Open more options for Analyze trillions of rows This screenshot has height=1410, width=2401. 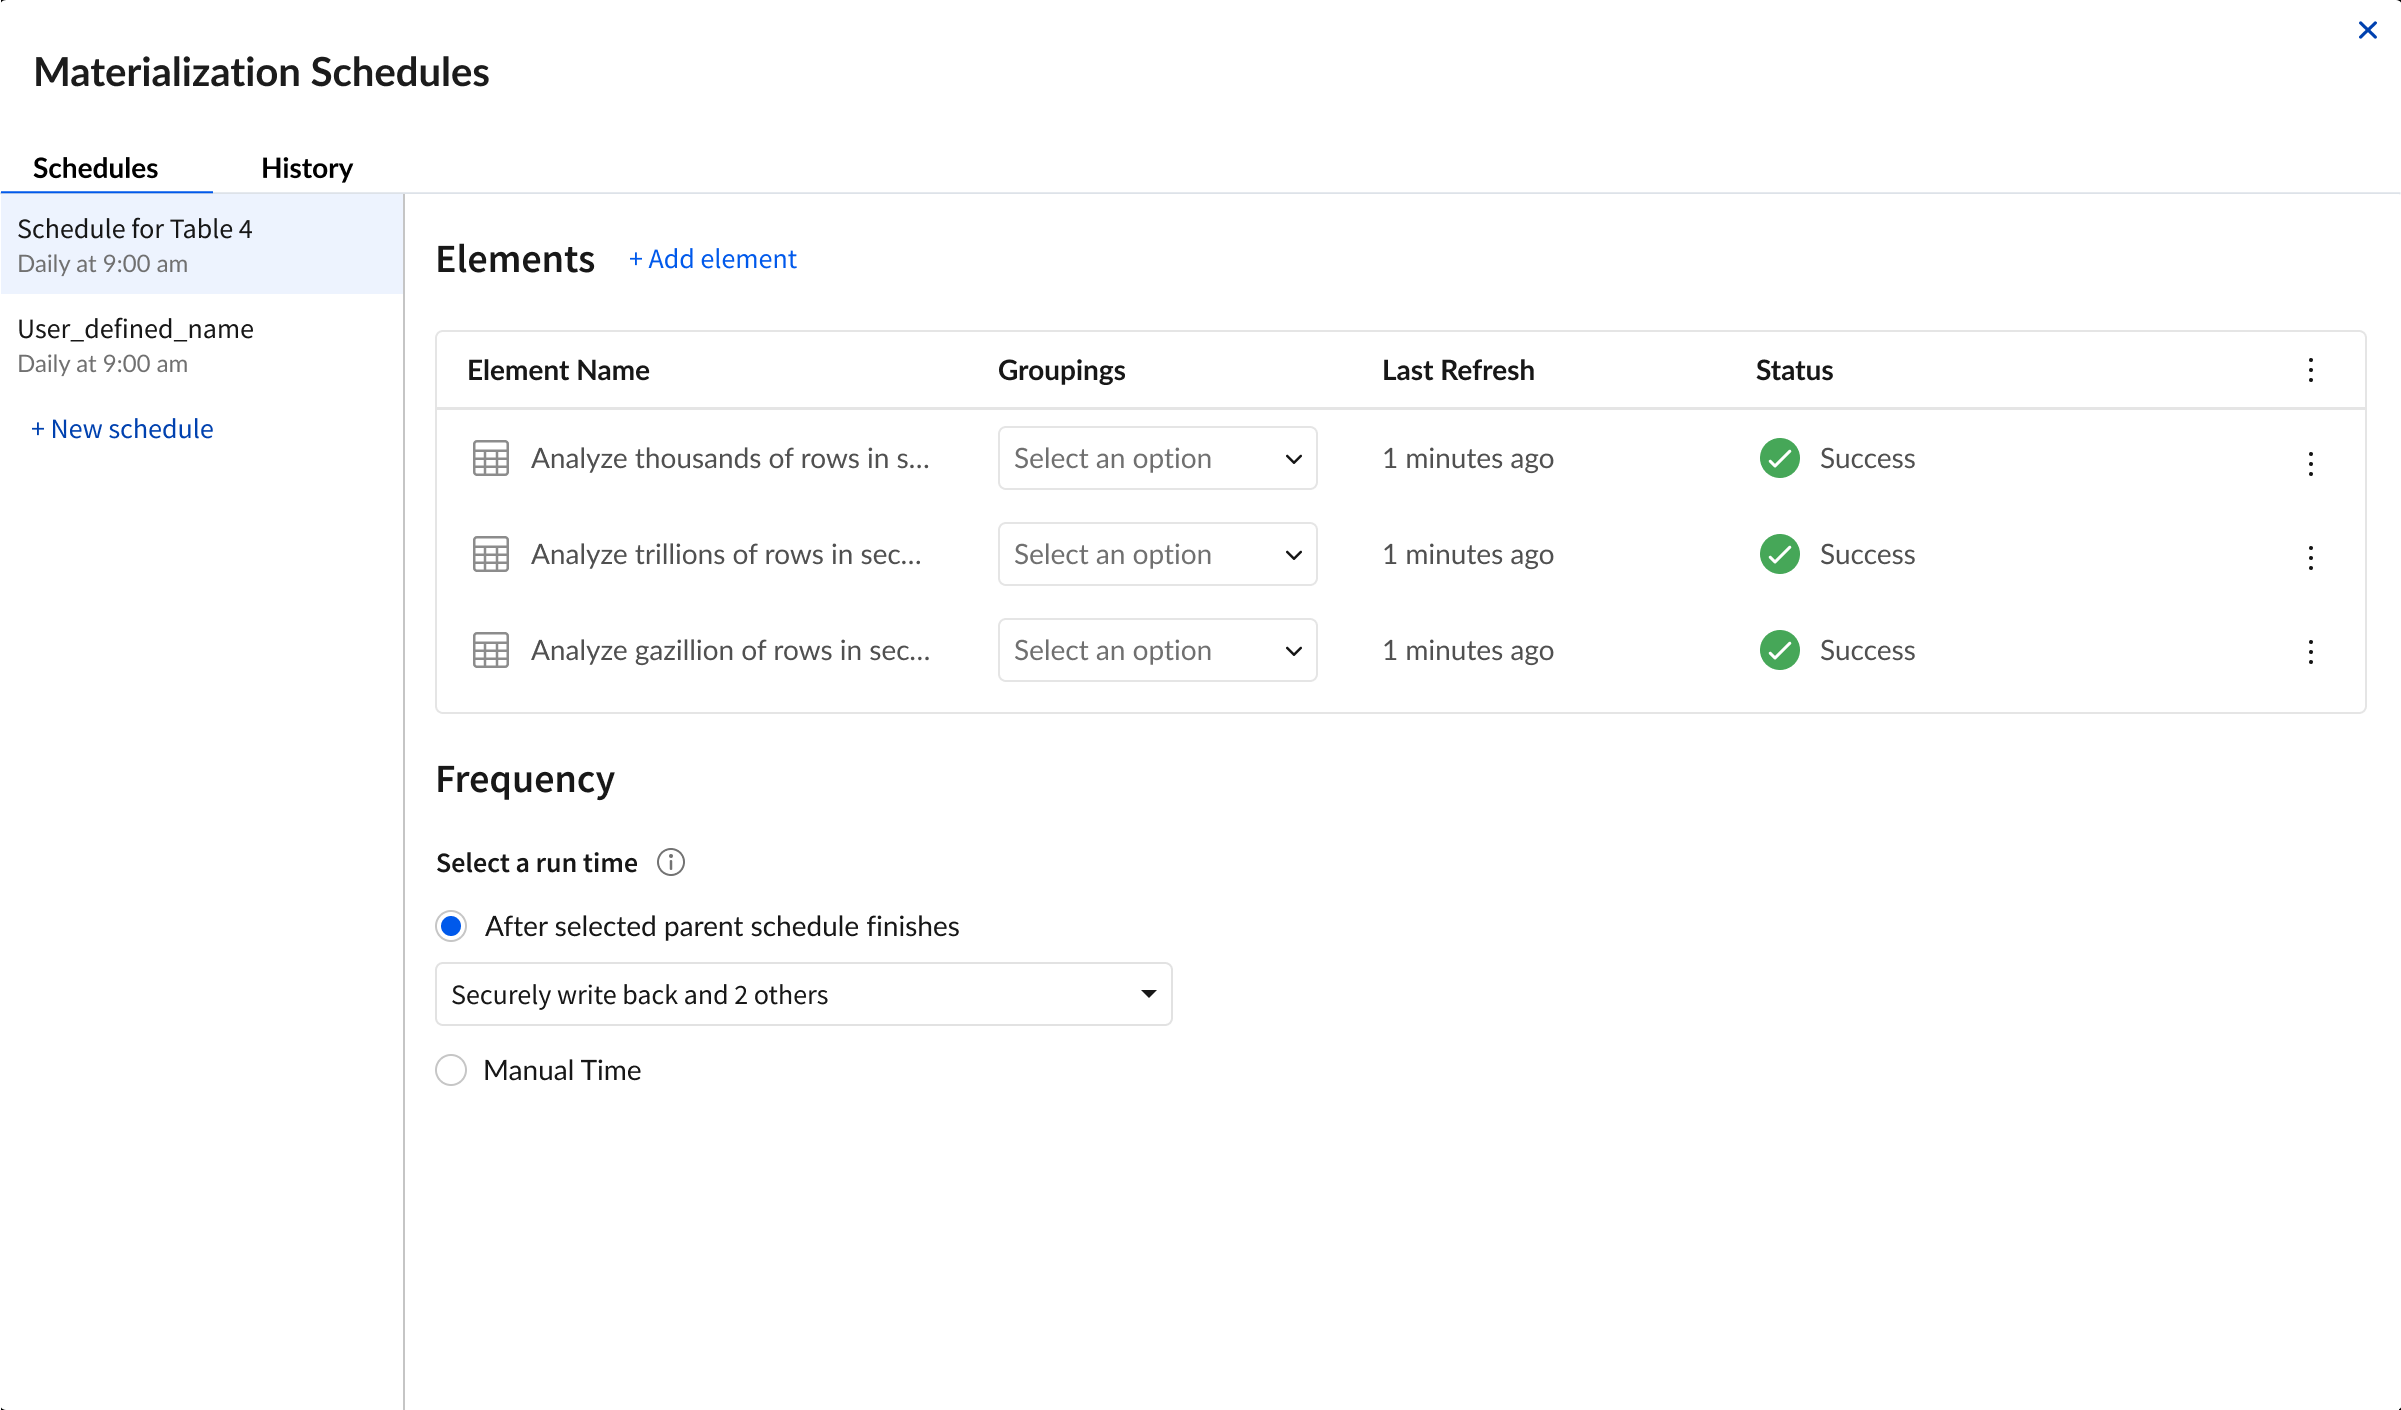[x=2310, y=557]
